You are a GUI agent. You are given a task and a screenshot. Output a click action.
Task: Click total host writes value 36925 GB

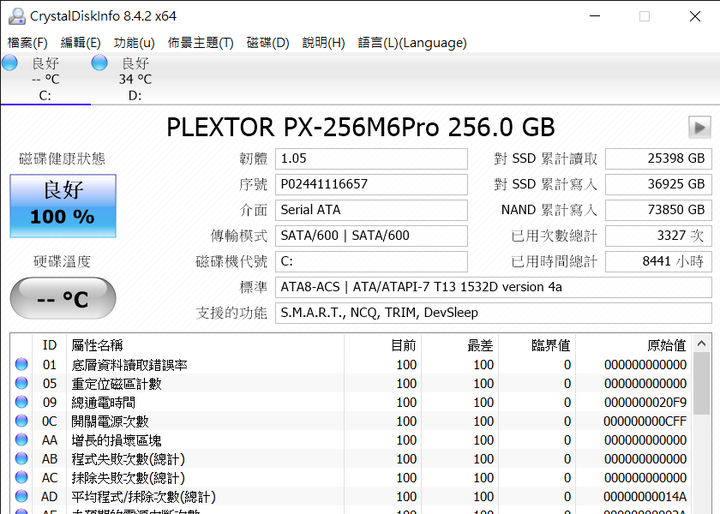pos(658,184)
